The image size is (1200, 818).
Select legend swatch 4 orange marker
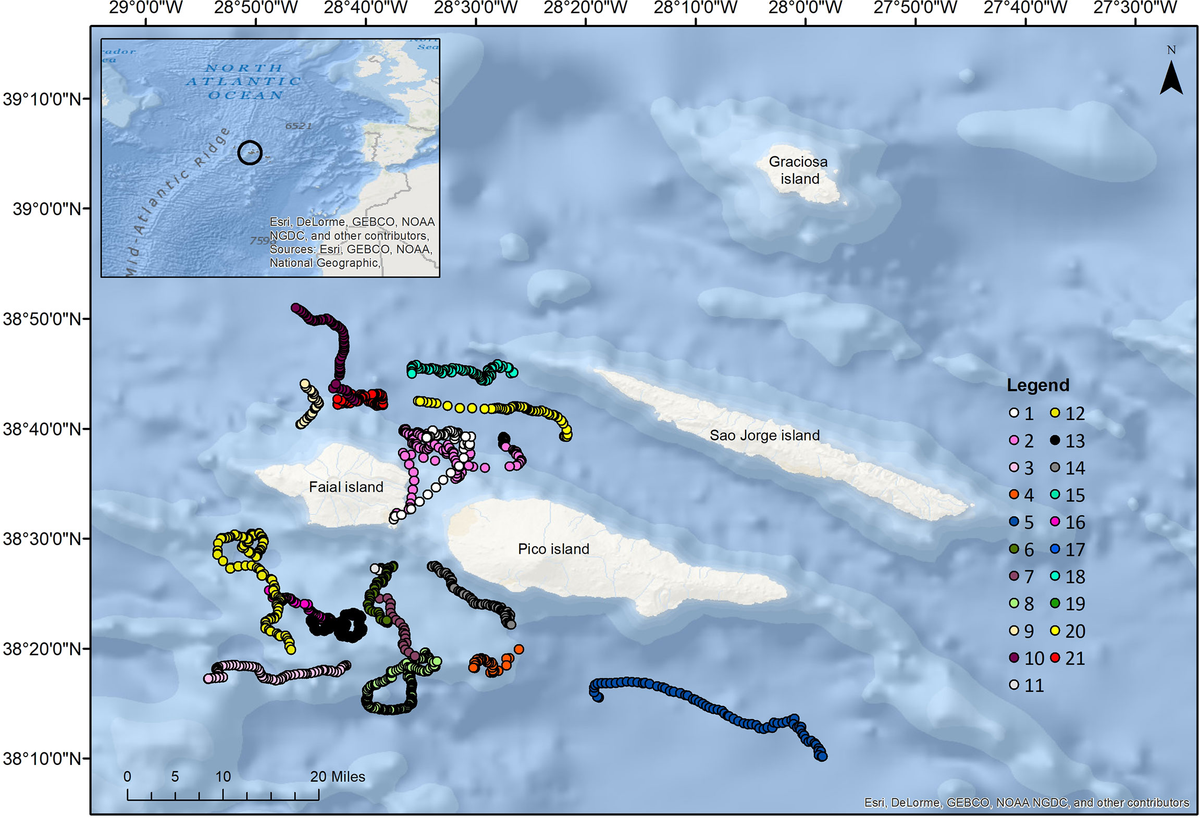coord(1014,495)
